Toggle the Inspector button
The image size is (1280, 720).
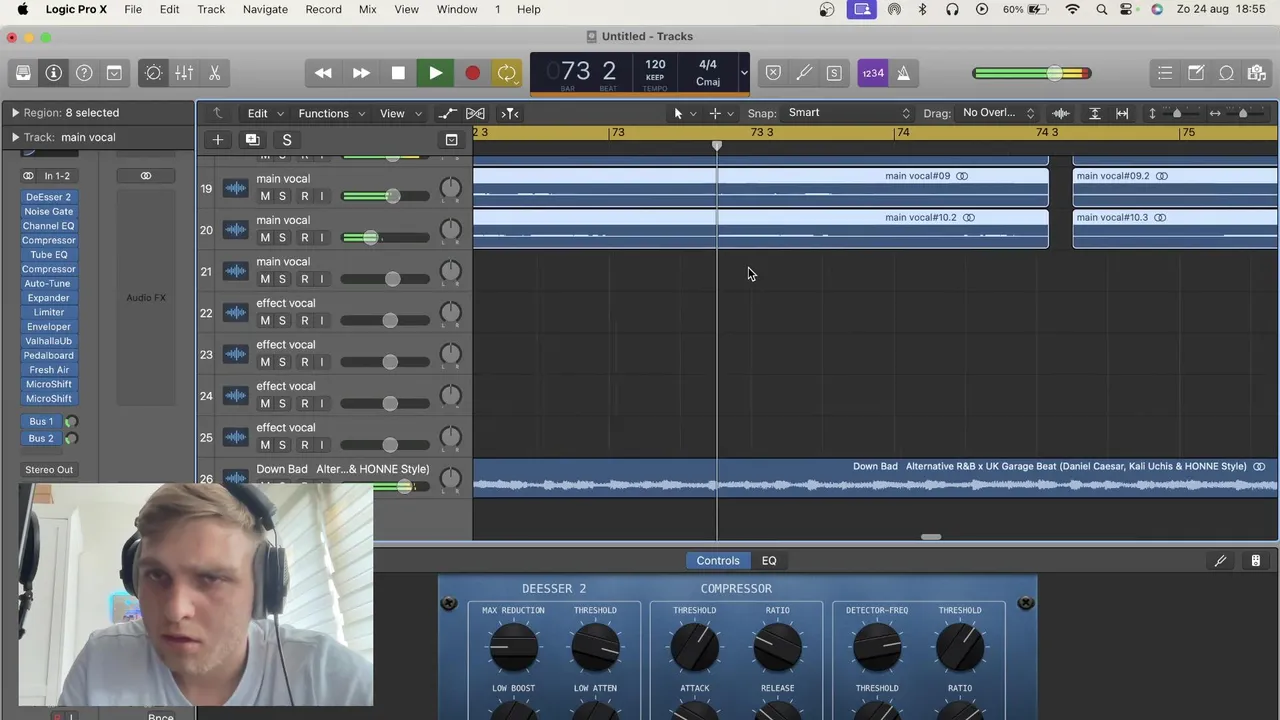54,73
